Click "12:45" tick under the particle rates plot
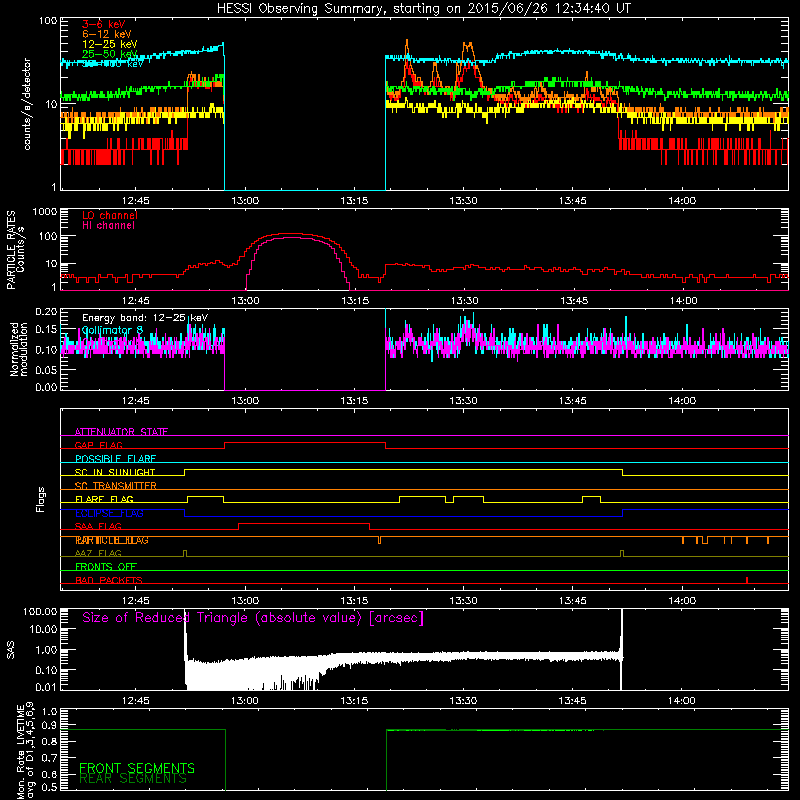 pyautogui.click(x=136, y=301)
